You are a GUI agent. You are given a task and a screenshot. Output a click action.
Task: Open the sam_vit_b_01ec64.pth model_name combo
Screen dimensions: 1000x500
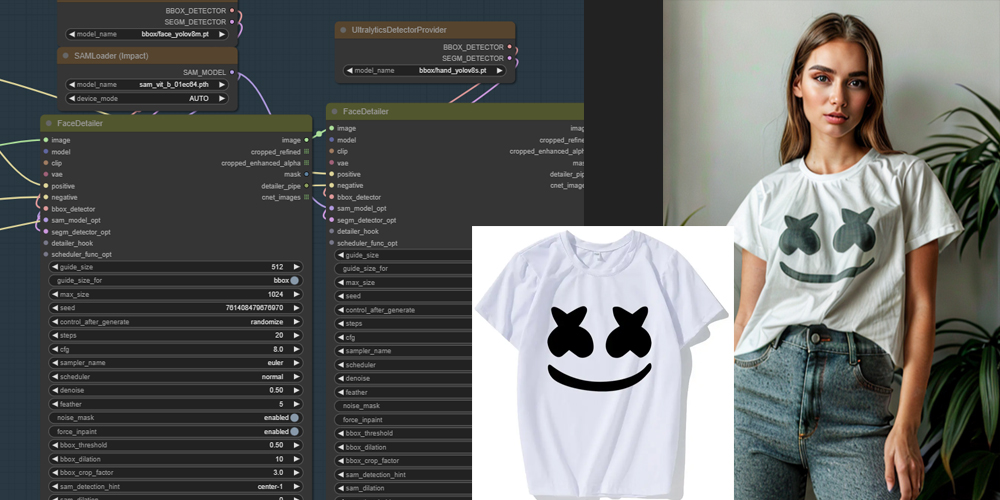coord(147,84)
